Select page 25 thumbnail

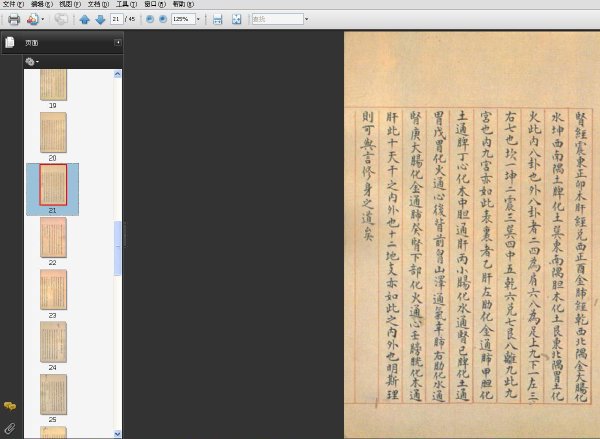(x=53, y=395)
